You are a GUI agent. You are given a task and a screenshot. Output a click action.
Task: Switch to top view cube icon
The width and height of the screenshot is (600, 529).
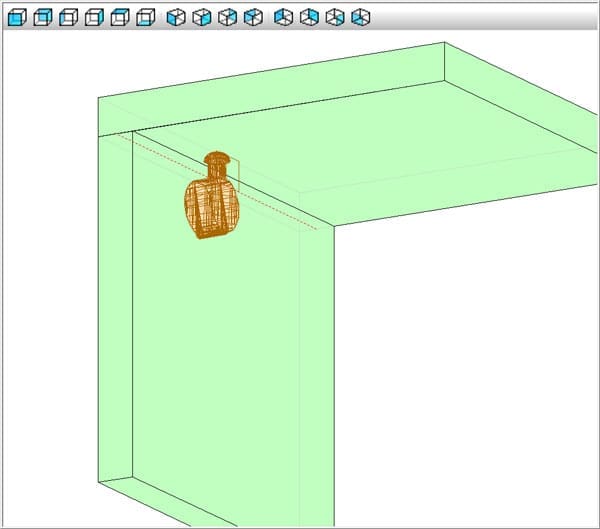click(120, 17)
